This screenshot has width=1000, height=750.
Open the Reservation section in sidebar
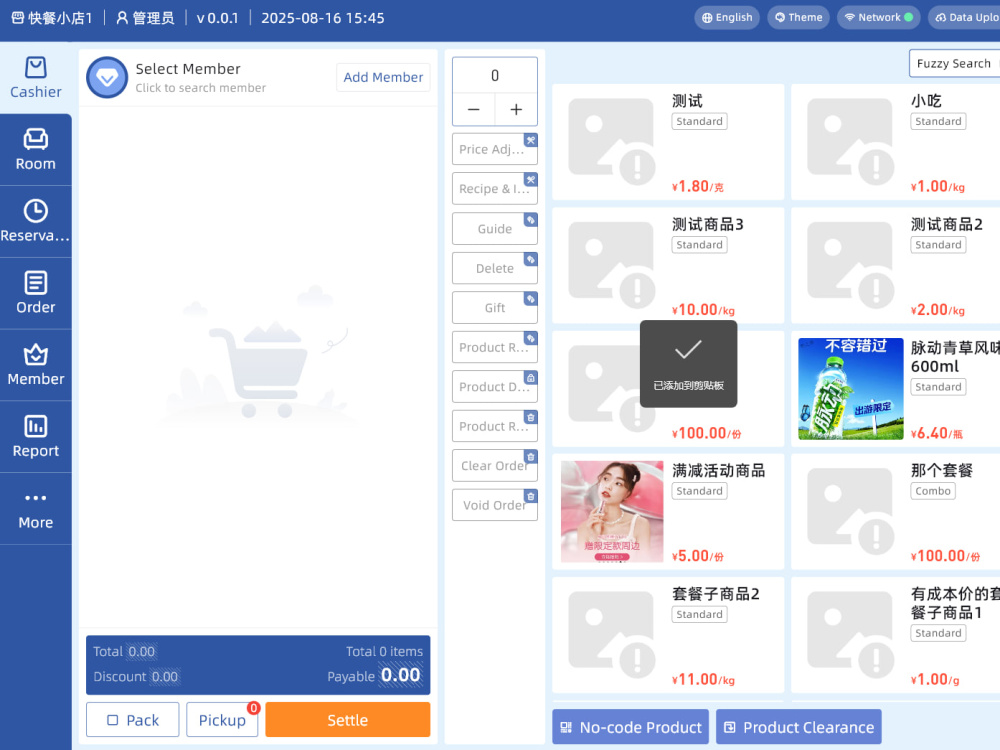point(36,222)
